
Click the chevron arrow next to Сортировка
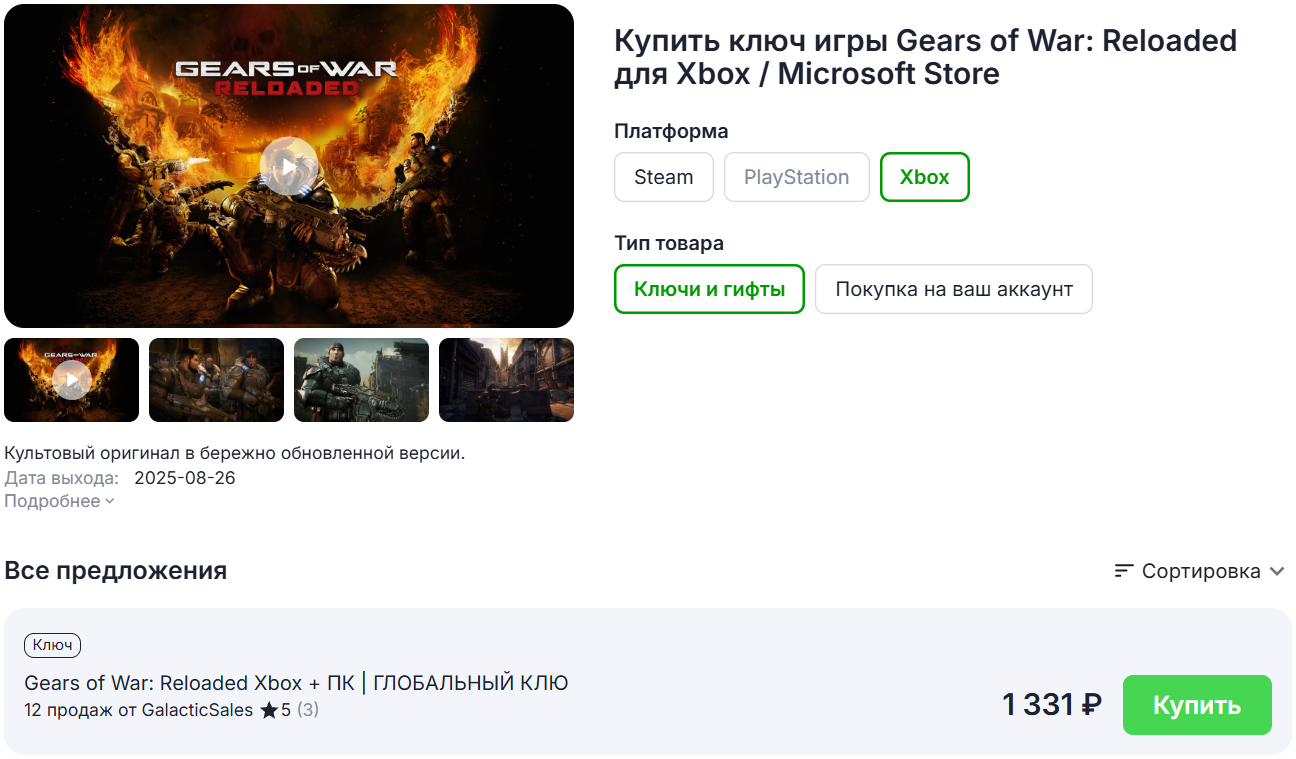1277,571
